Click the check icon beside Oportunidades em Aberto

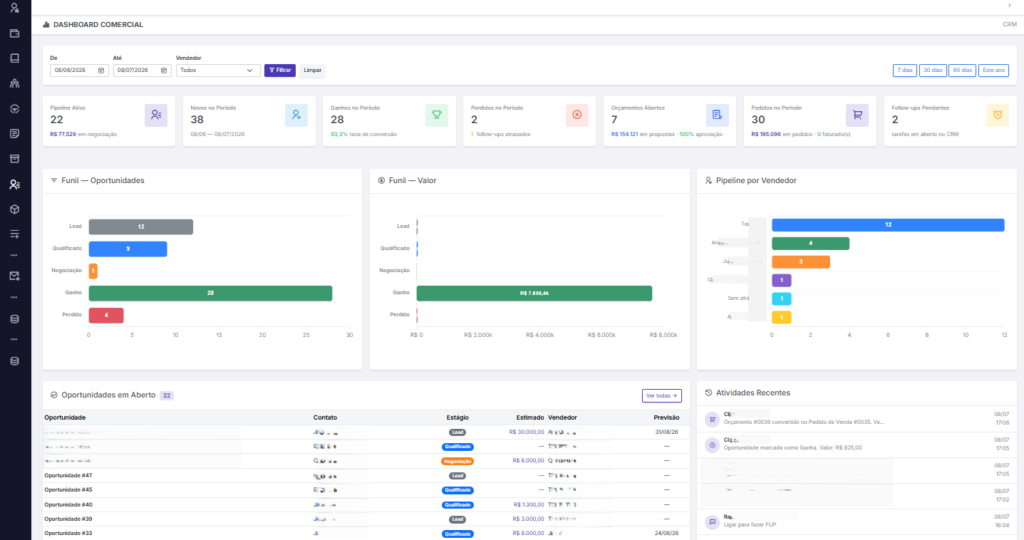coord(54,395)
